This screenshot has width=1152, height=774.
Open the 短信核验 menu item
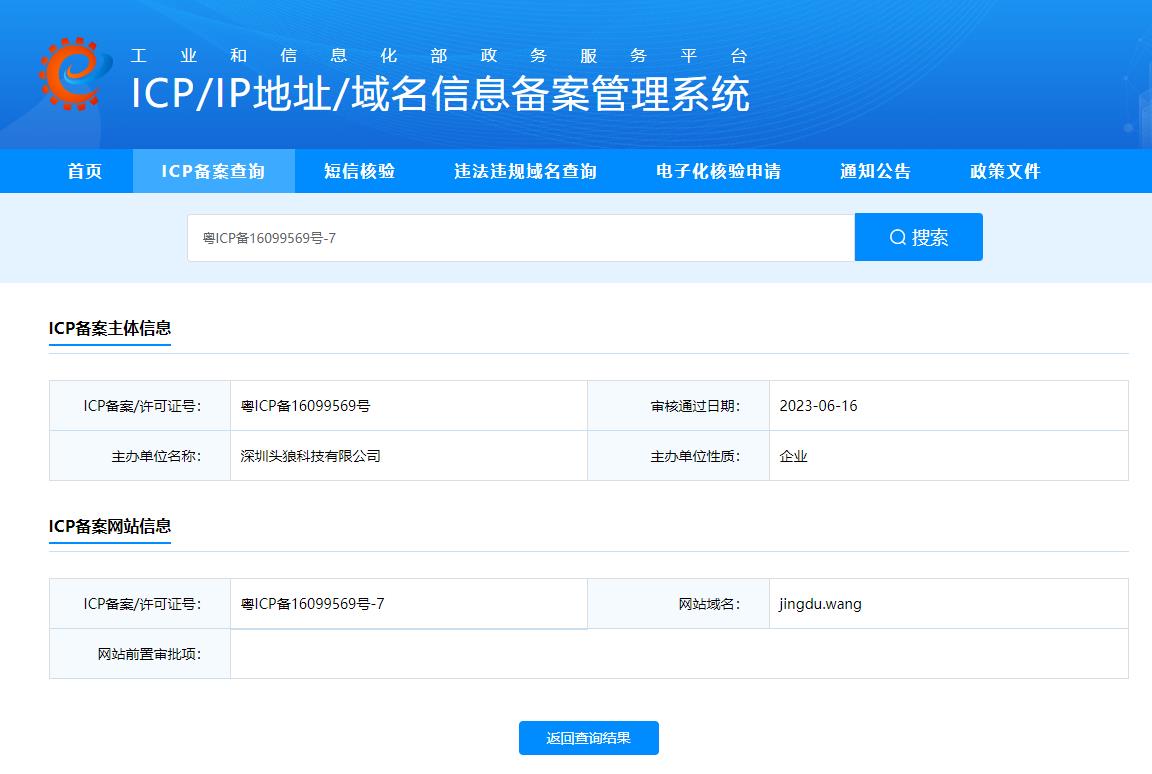(x=360, y=171)
